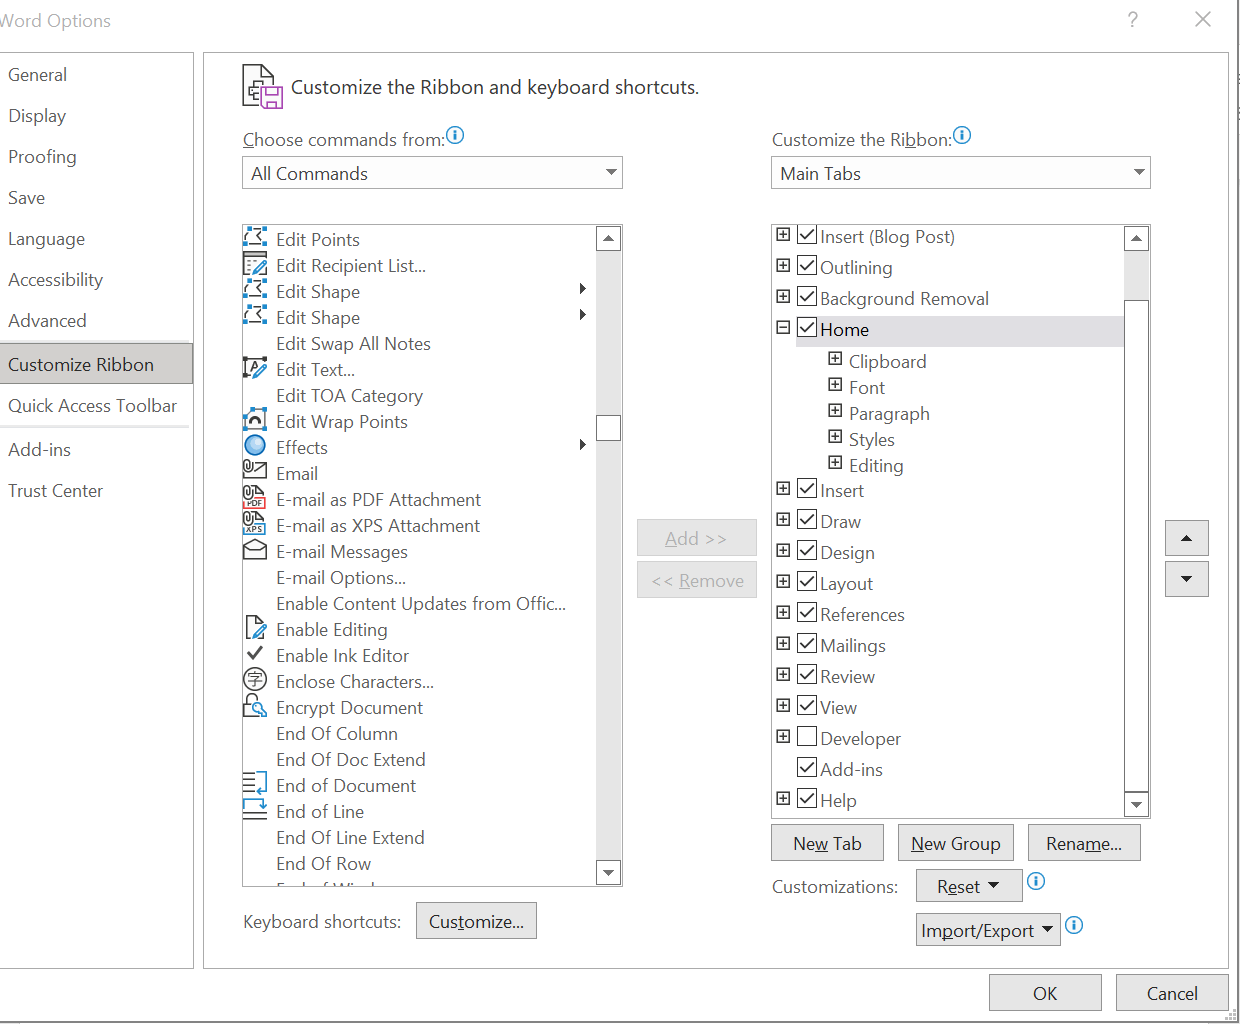Open the Trust Center page

click(x=96, y=491)
